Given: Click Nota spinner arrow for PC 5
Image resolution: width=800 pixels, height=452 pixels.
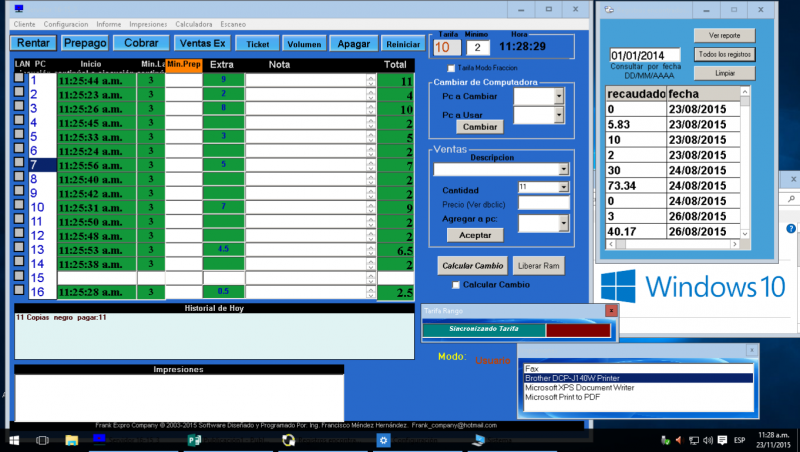Looking at the screenshot, I should pos(370,137).
